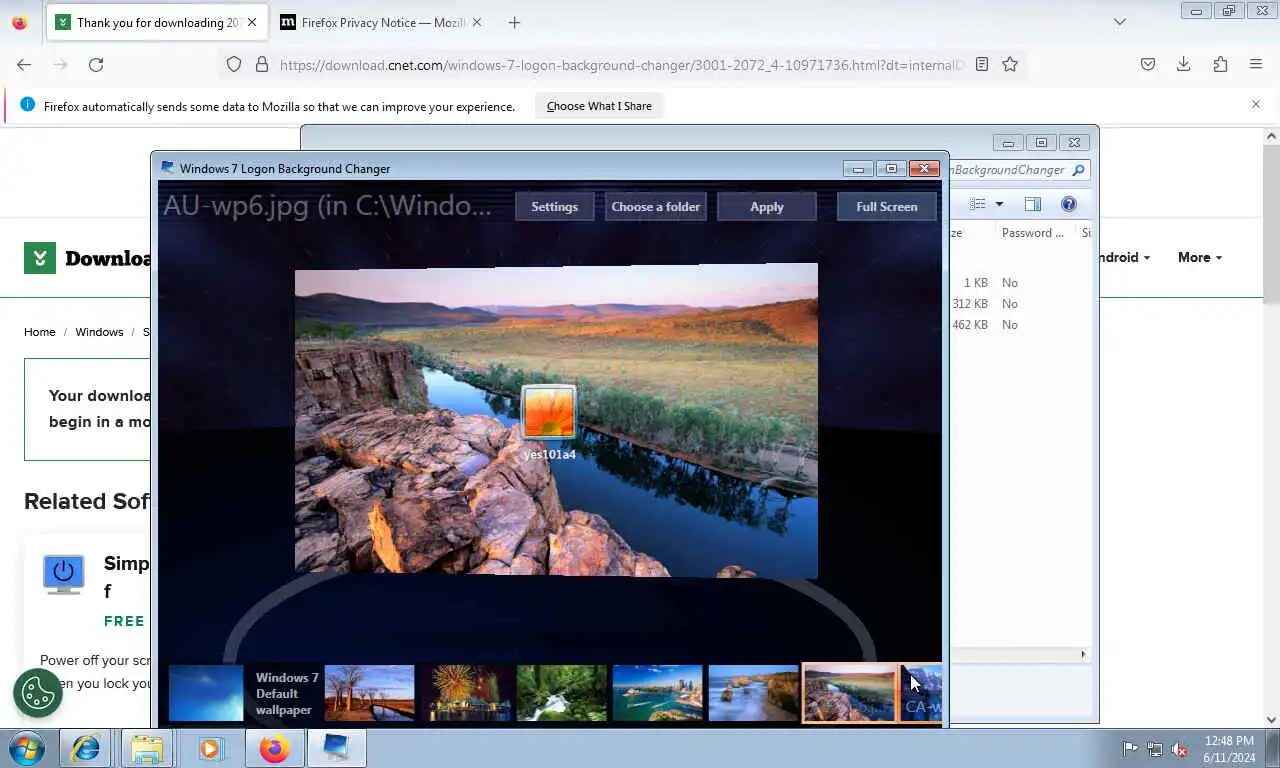Open a new Firefox tab
The image size is (1280, 768).
[x=514, y=22]
